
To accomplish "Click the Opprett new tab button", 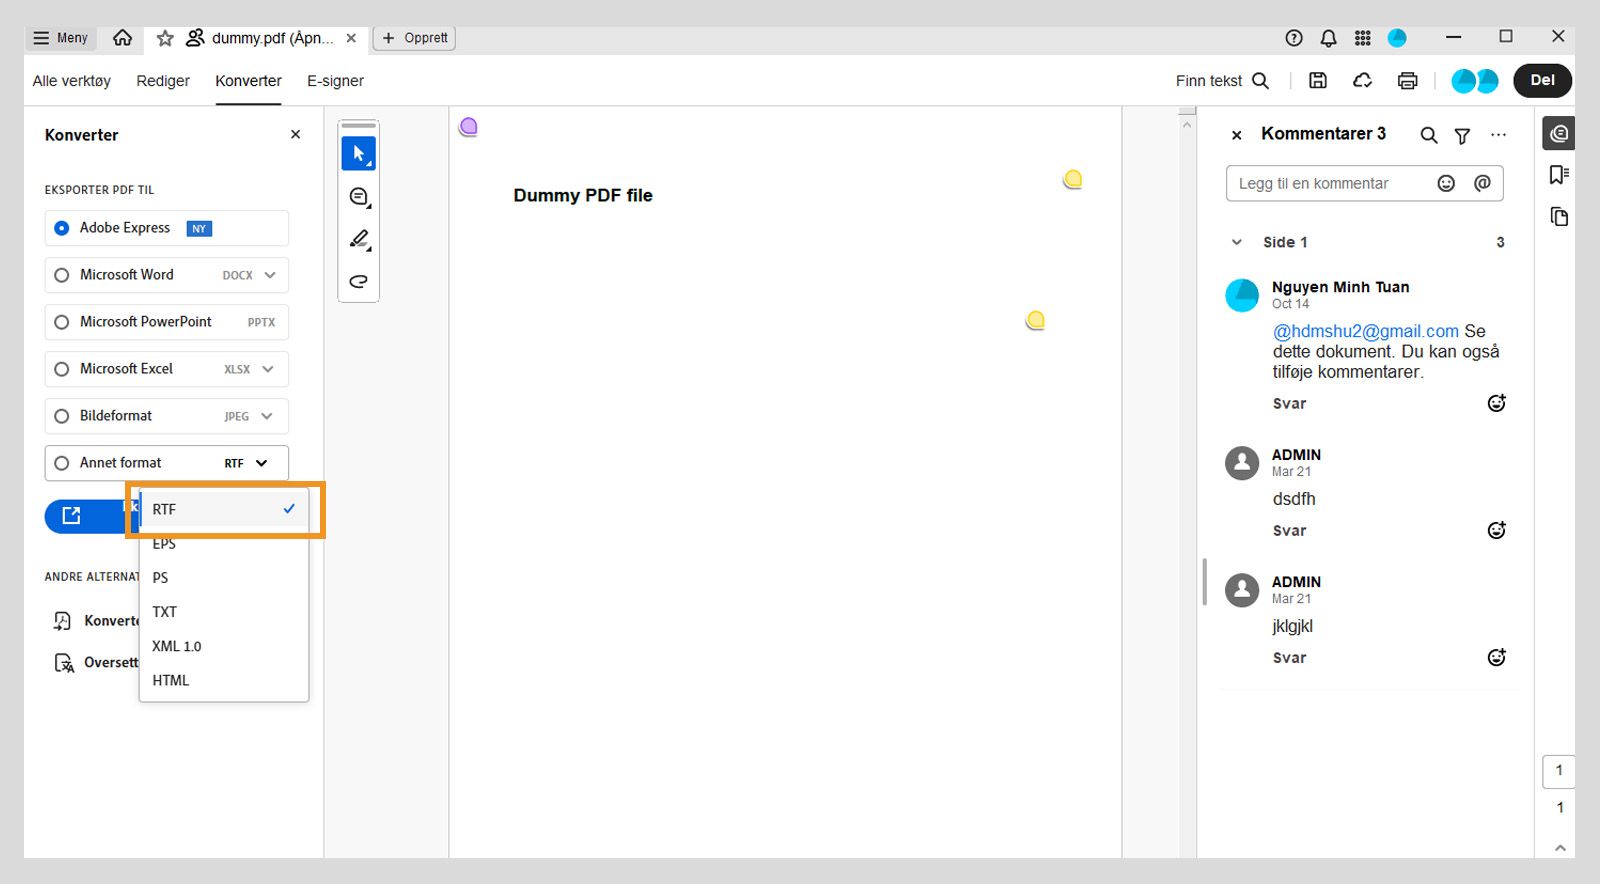I will point(415,38).
